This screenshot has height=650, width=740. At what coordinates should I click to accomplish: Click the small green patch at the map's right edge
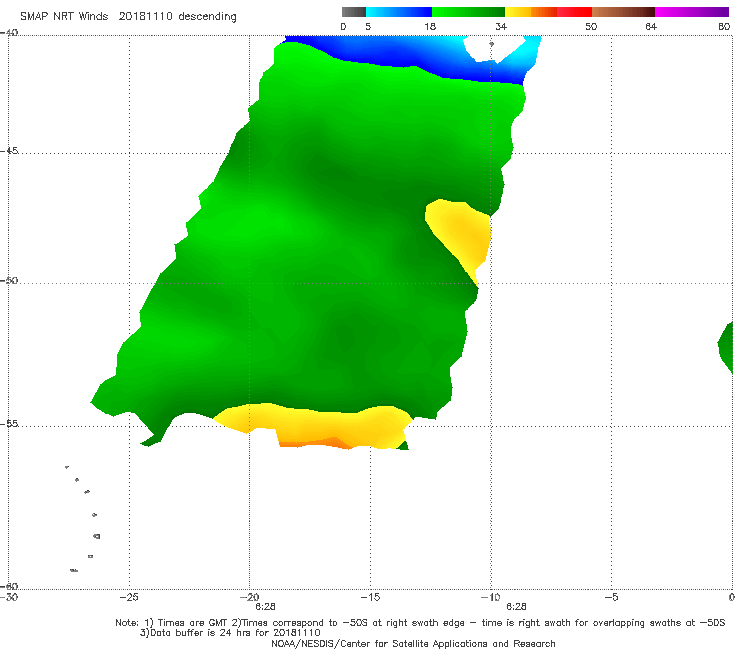click(726, 347)
